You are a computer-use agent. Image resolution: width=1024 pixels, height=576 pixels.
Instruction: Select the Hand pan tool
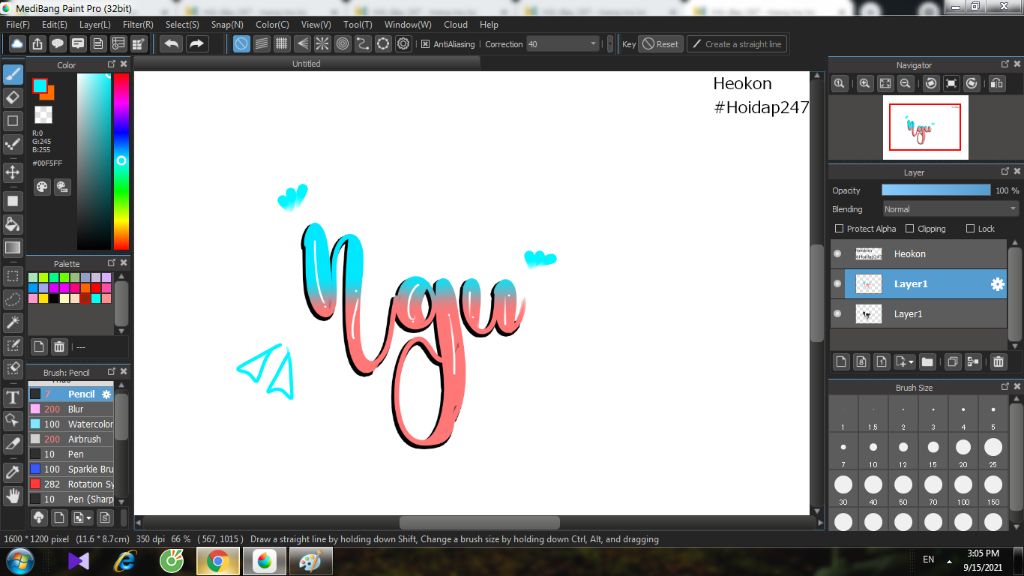click(12, 496)
